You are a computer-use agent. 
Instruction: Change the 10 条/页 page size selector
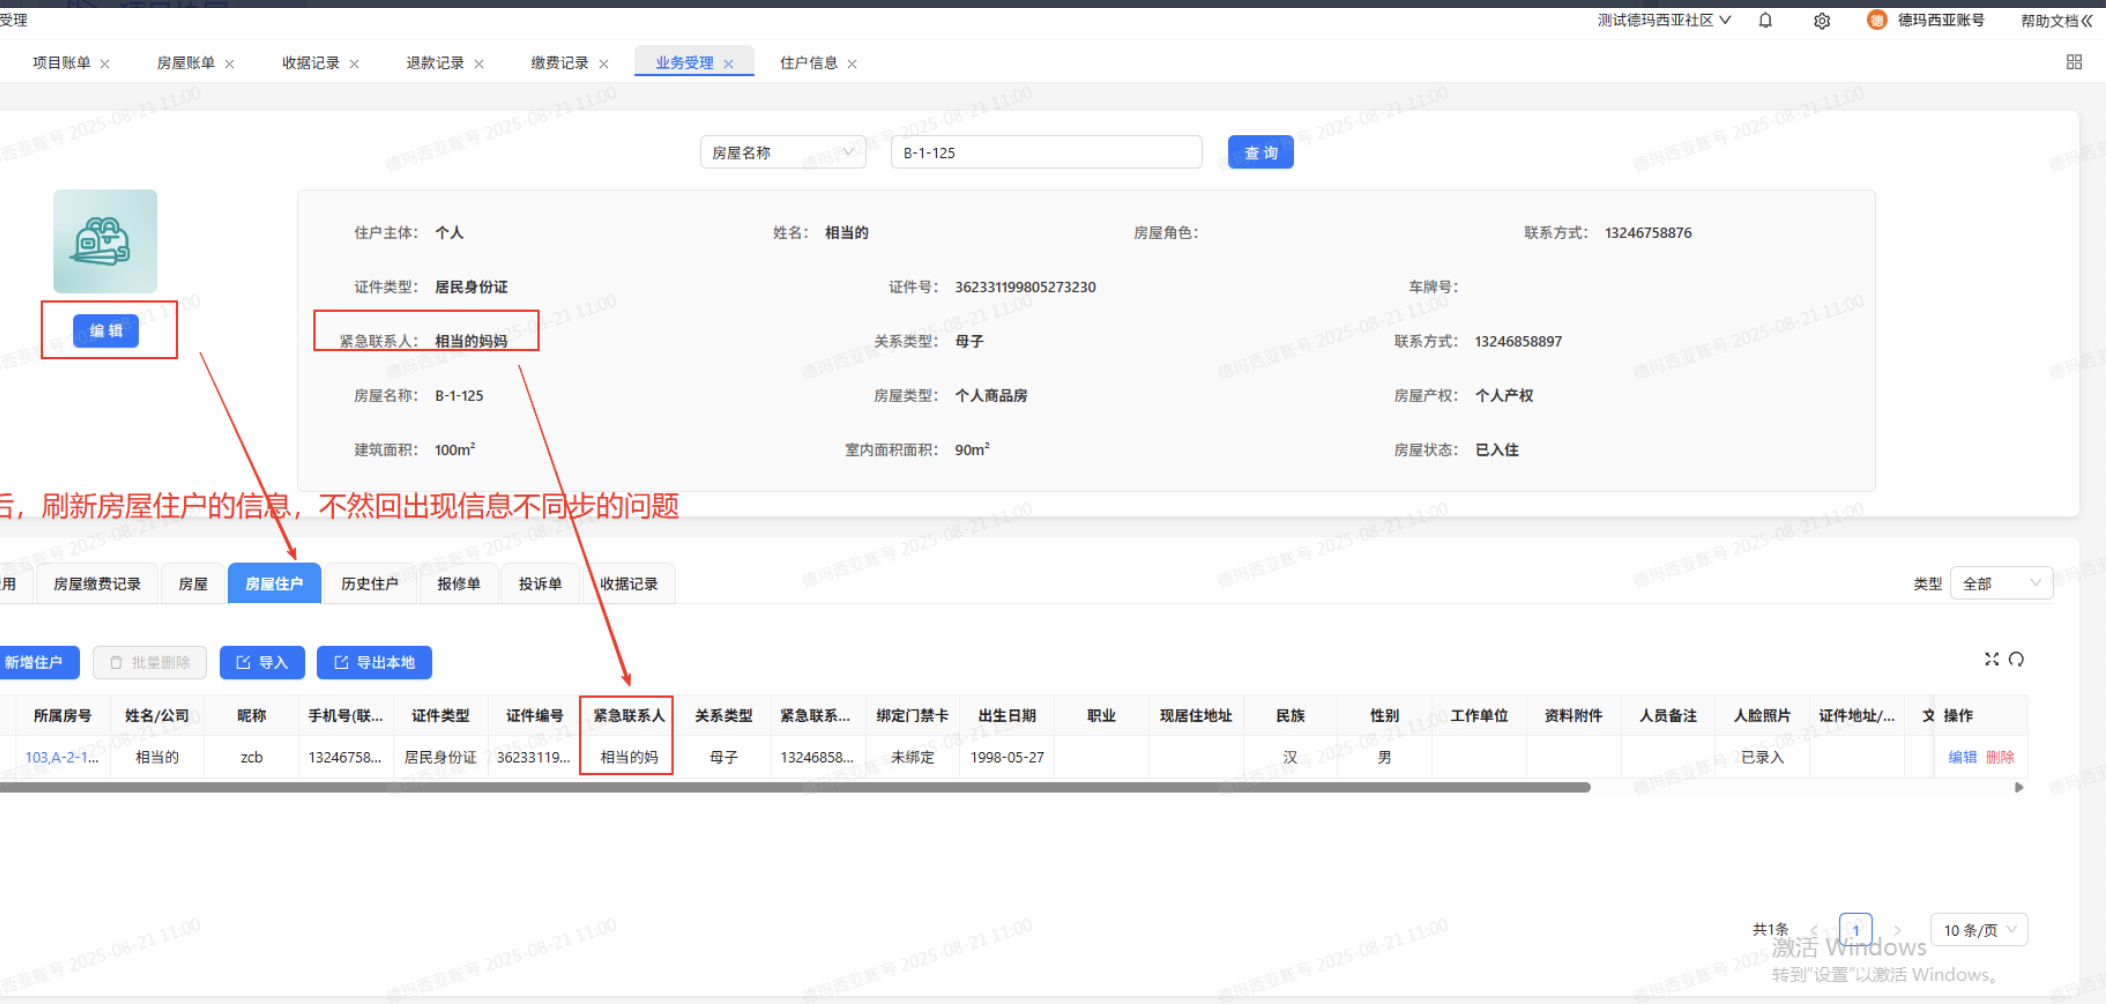coord(1977,930)
